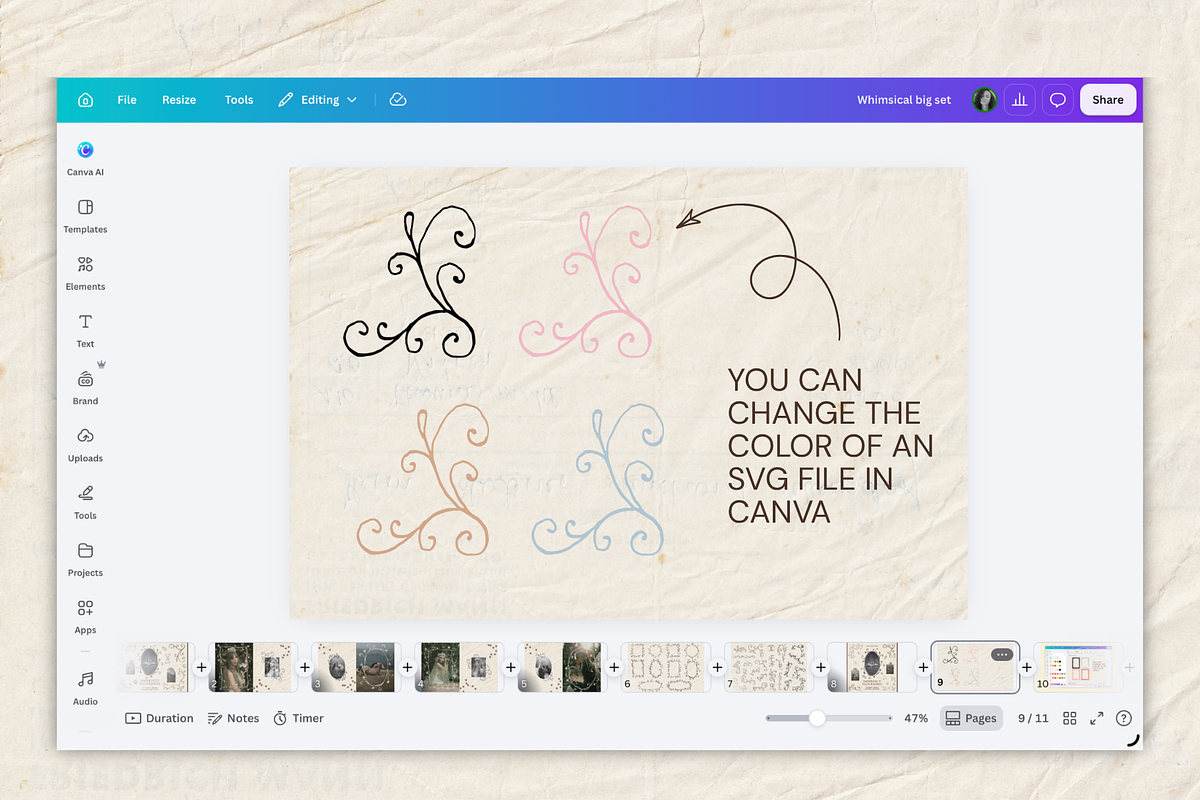Select the "YOU CAN CHANGE THE COLOR" text box
The width and height of the screenshot is (1200, 800).
(x=831, y=446)
